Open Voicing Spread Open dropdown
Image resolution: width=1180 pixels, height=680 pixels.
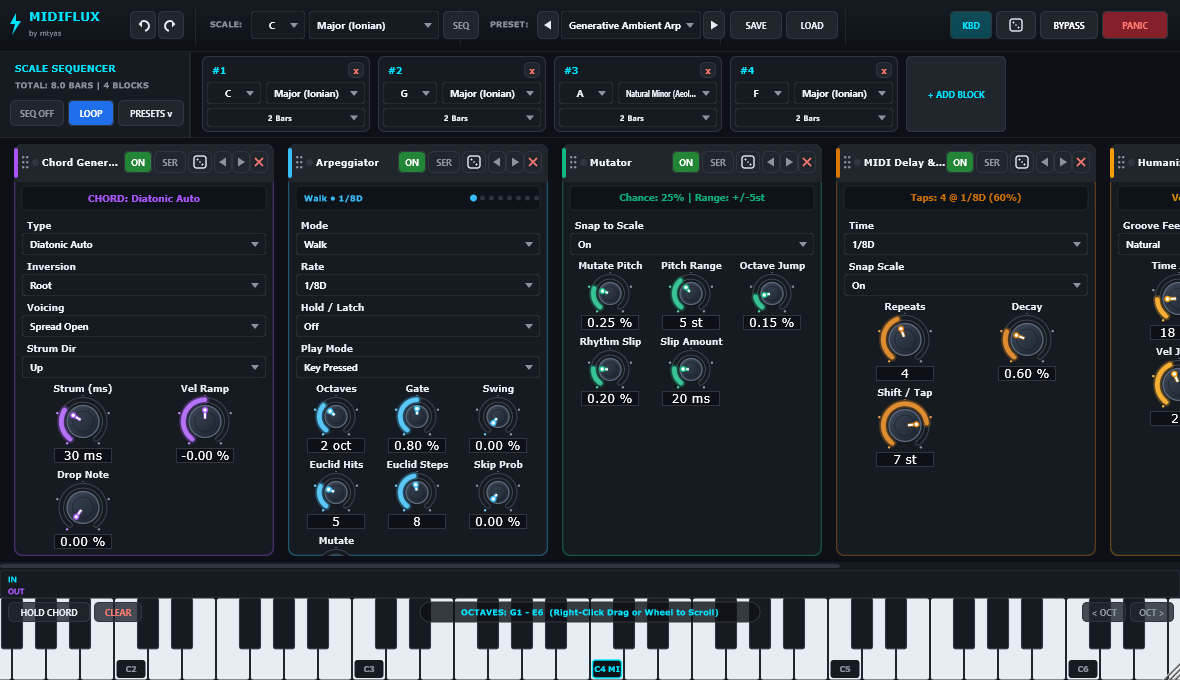[x=144, y=326]
